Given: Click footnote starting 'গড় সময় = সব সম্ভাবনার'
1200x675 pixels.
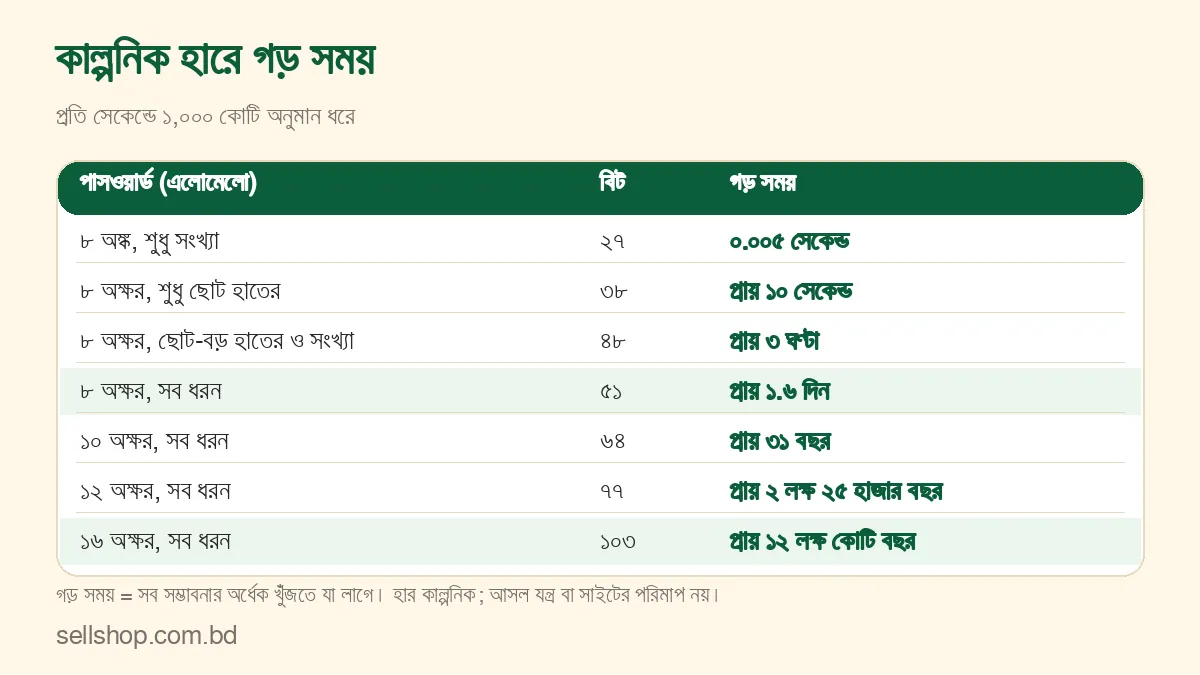Looking at the screenshot, I should click(388, 595).
